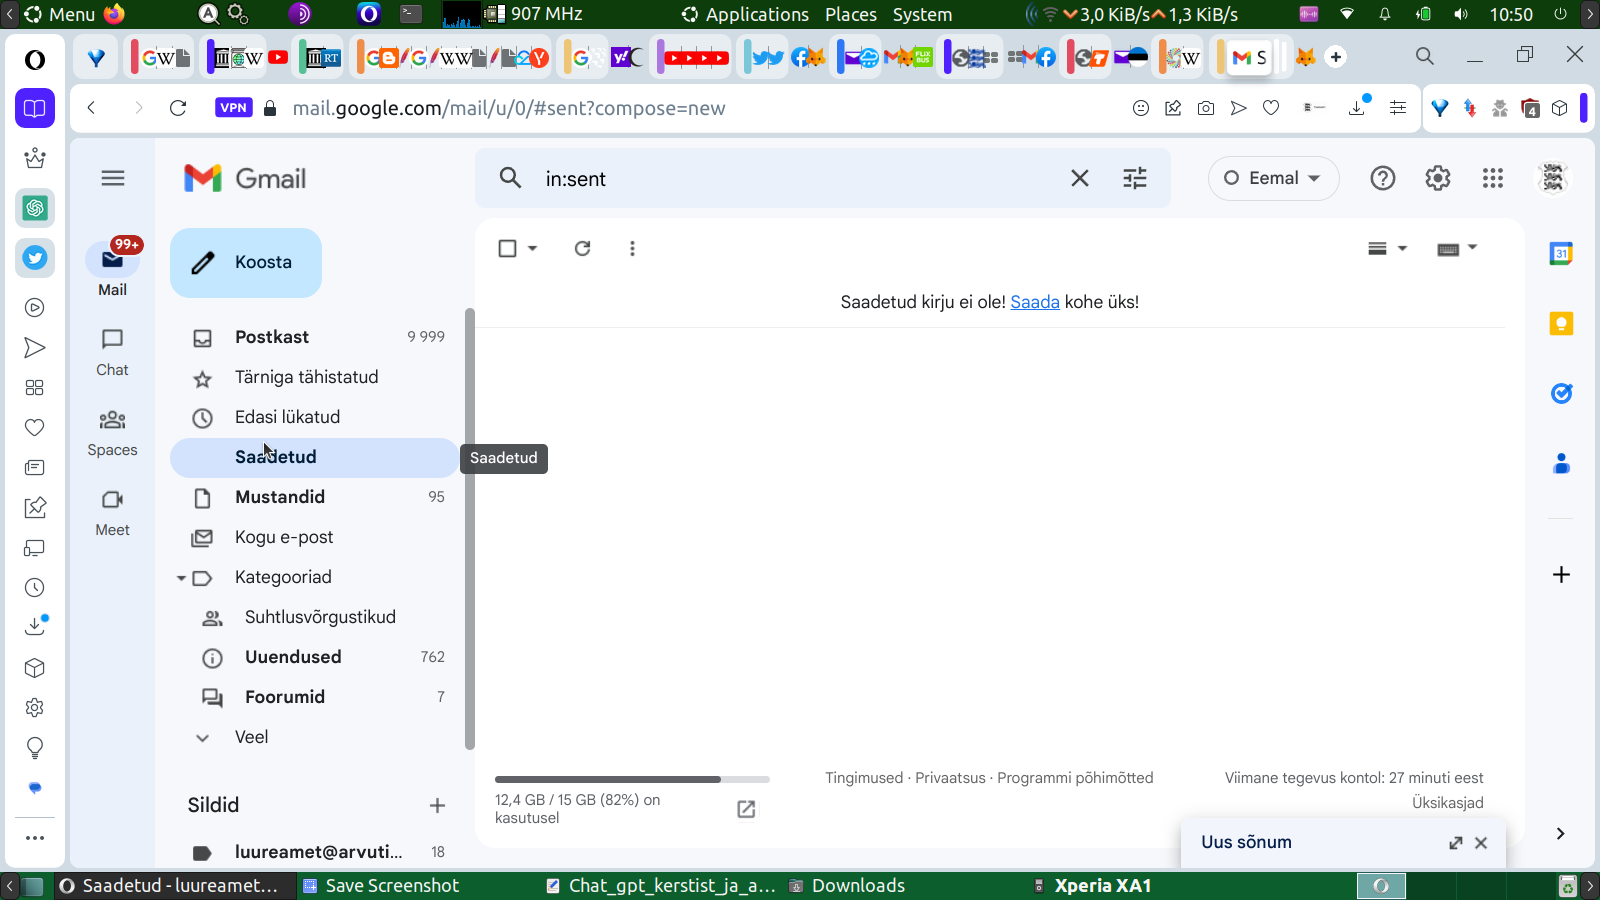Click the Koosta compose button
Screen dimensions: 1600x900
coord(246,263)
